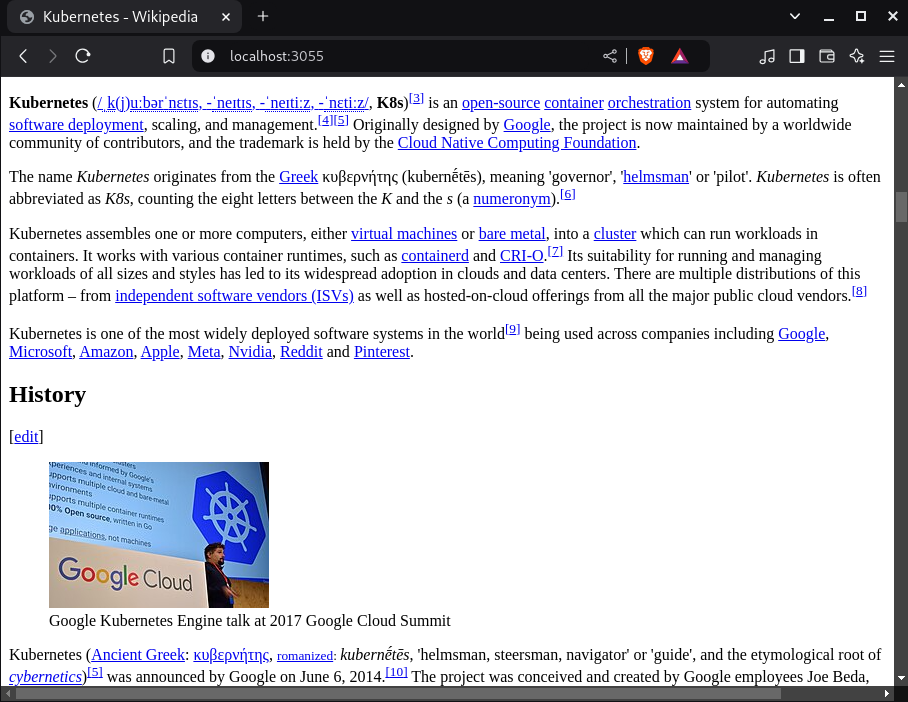Open the Microsoft link

pos(41,352)
